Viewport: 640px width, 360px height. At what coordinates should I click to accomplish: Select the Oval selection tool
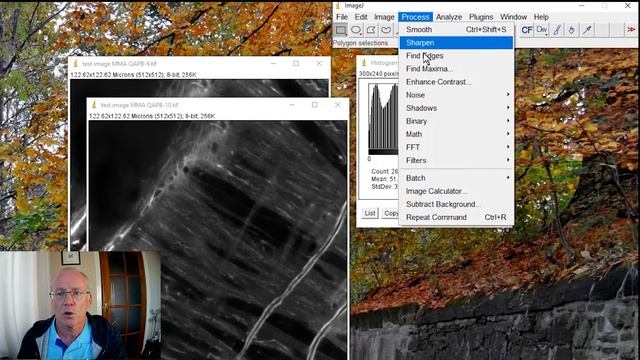coord(356,30)
